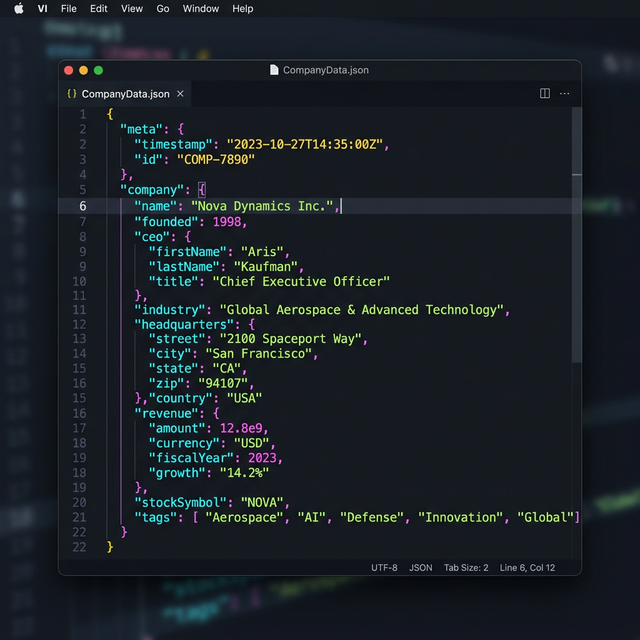640x640 pixels.
Task: Click the stockSymbol value "NOVA"
Action: coord(262,502)
